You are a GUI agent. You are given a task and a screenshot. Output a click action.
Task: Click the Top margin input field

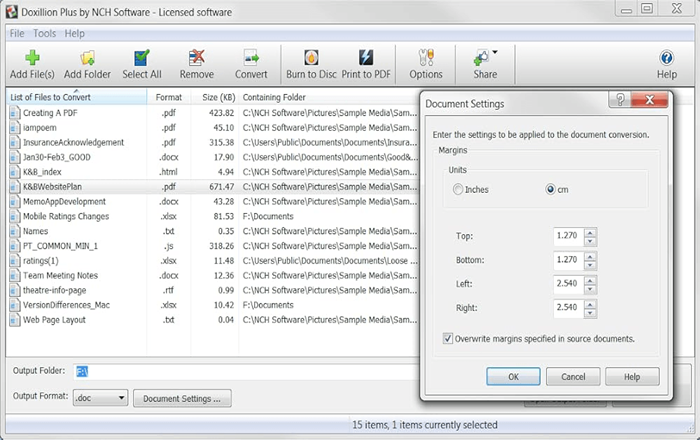click(x=569, y=236)
